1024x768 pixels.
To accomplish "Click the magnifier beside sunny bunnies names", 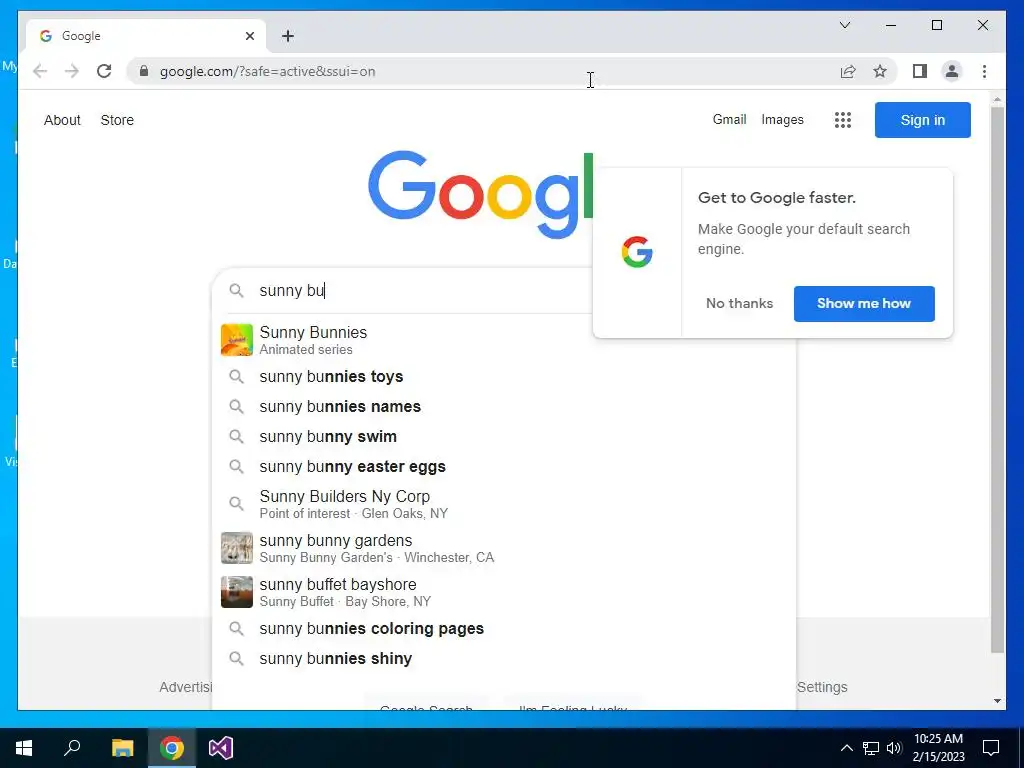I will (x=236, y=407).
